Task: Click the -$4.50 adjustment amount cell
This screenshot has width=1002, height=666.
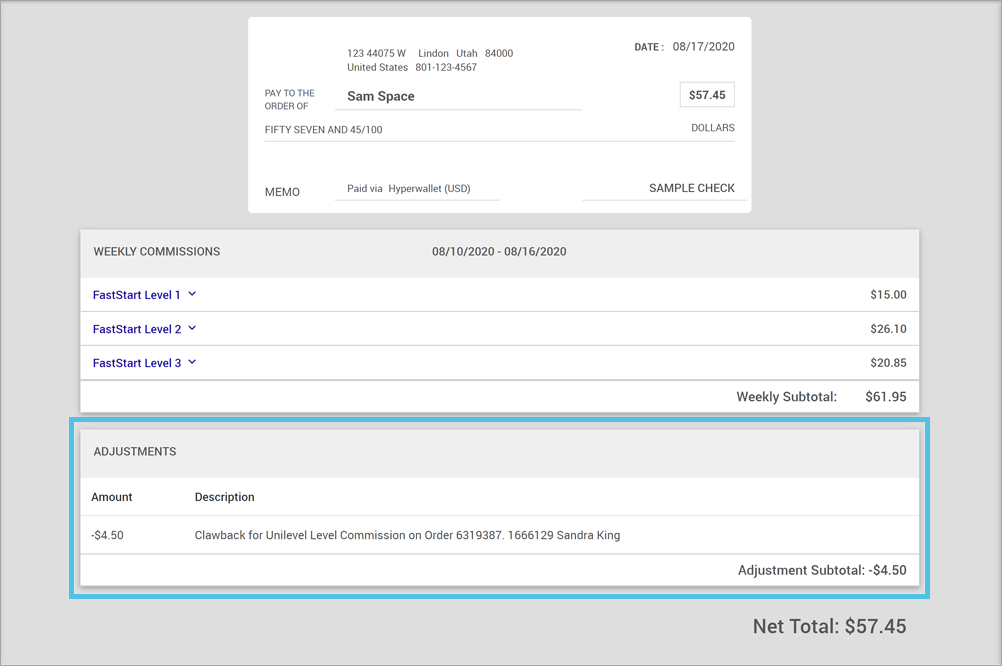Action: tap(108, 535)
